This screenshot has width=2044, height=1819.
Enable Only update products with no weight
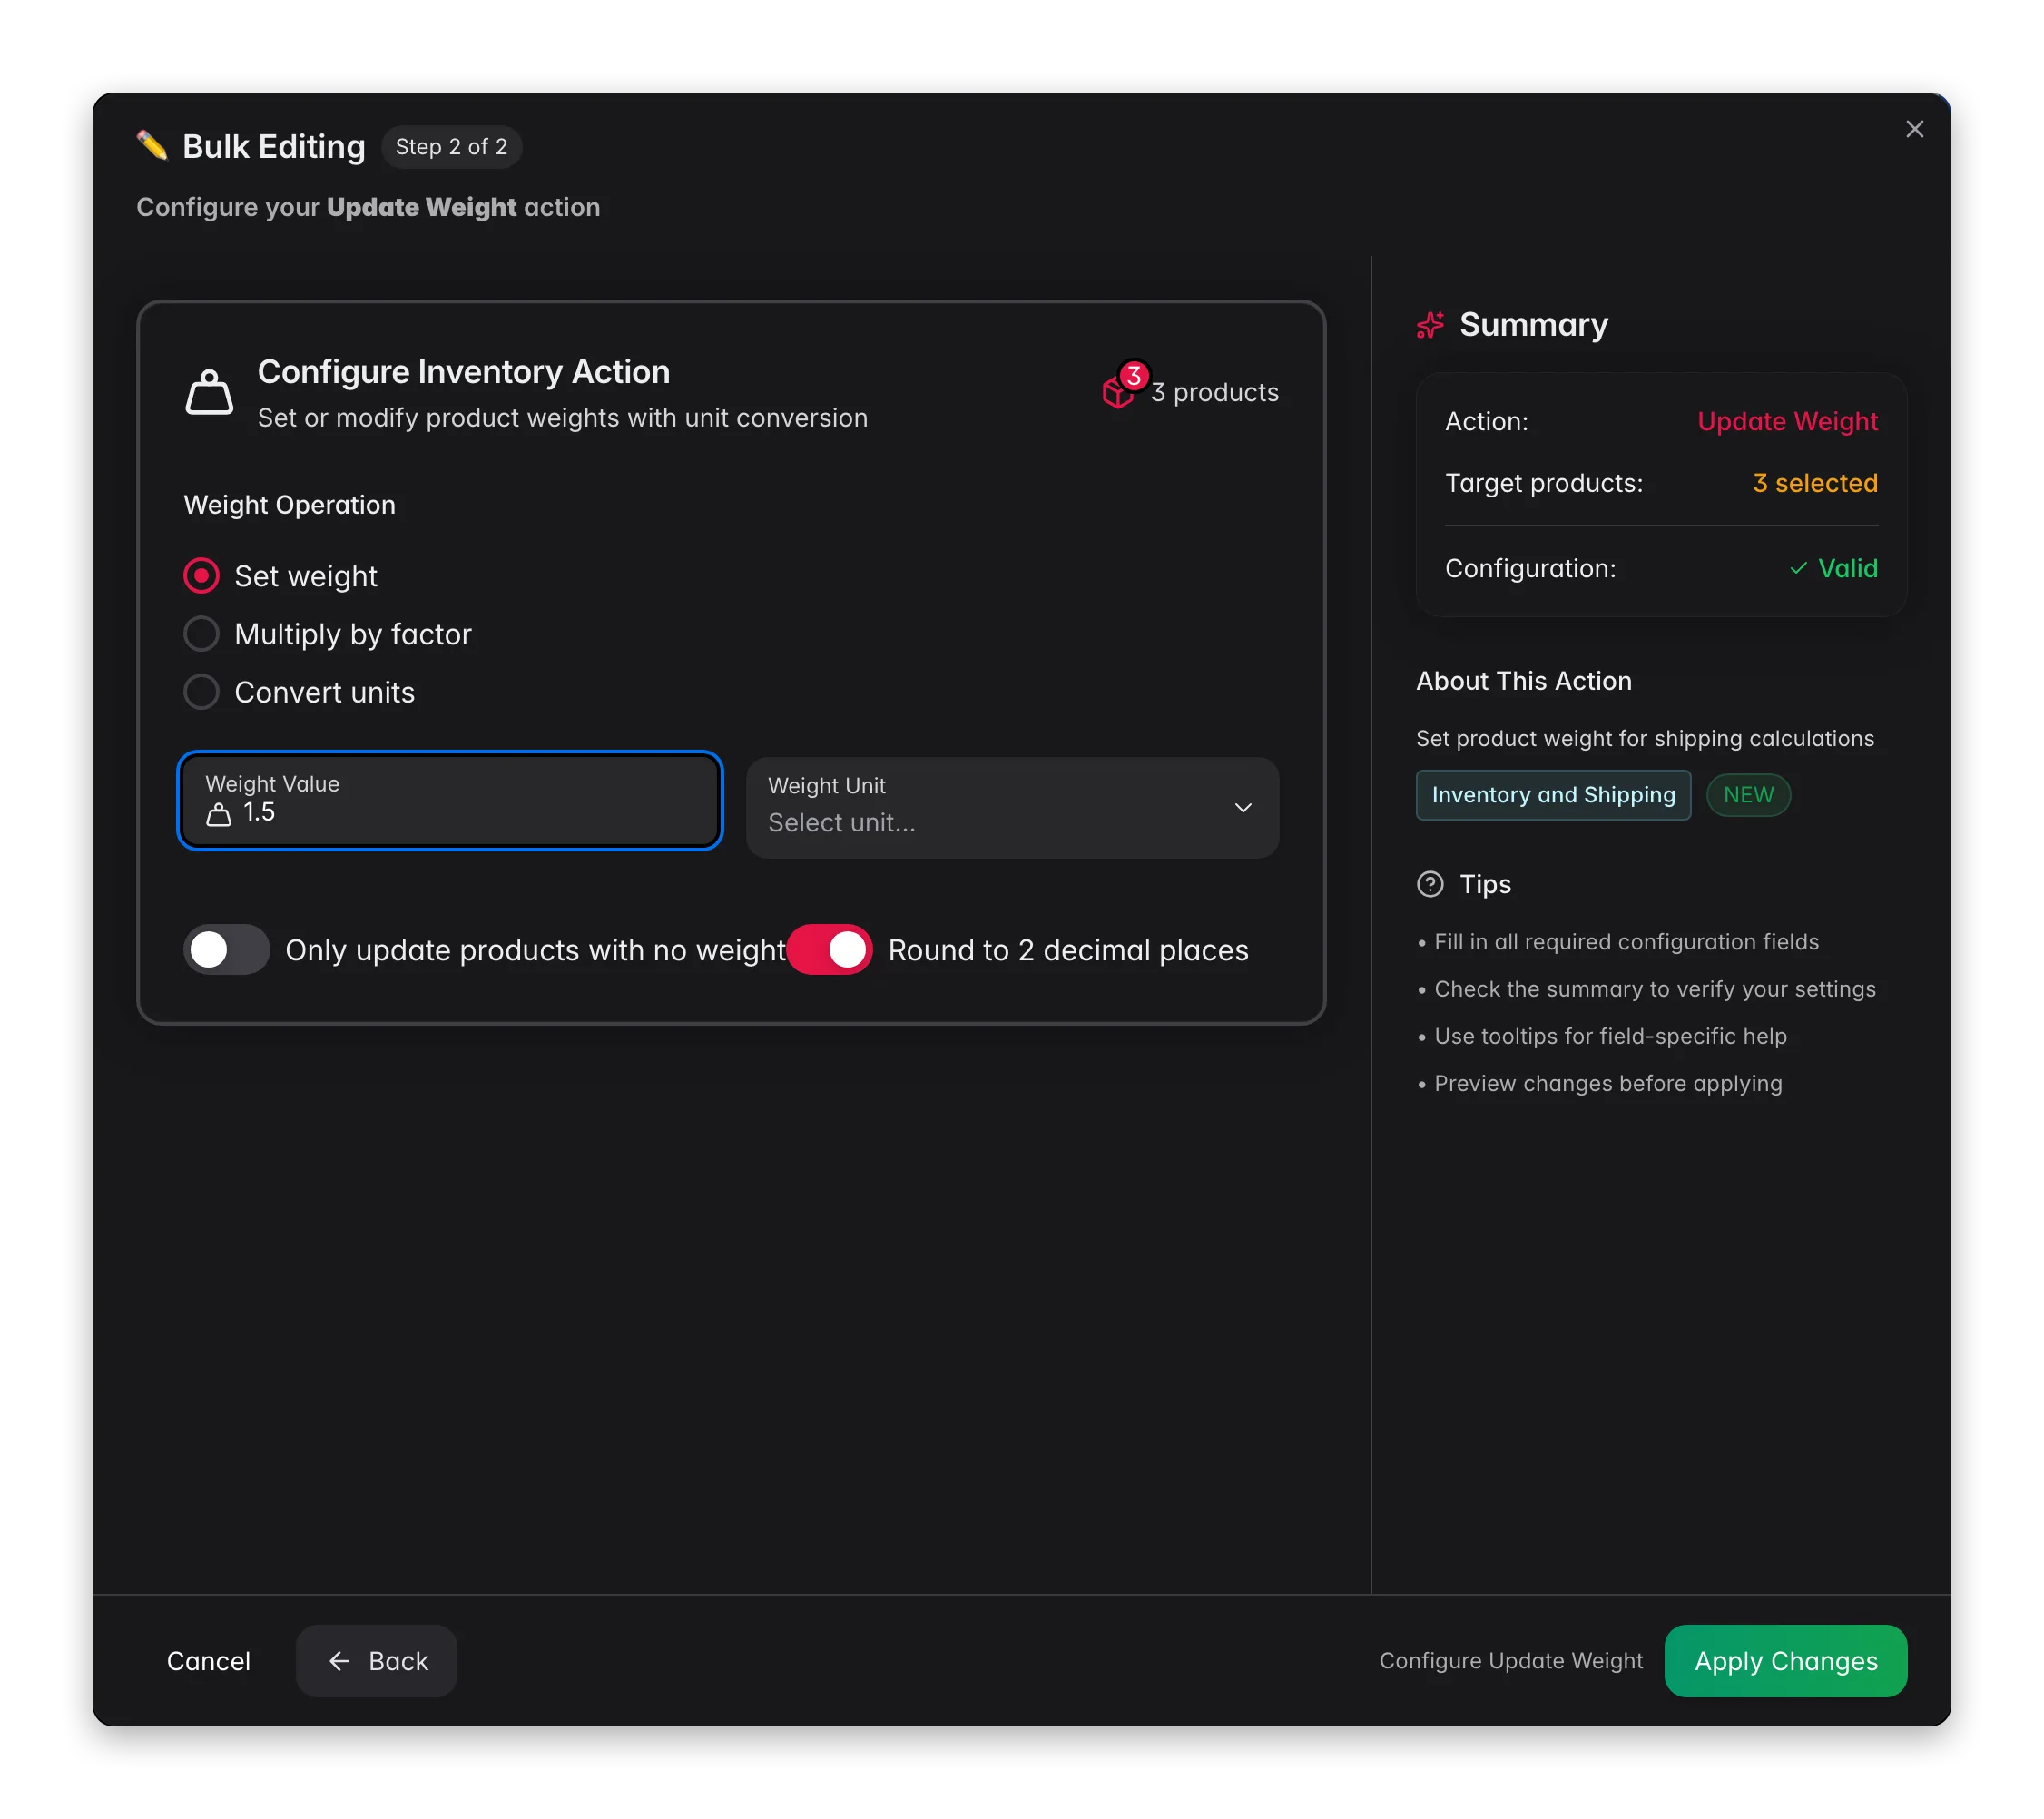(227, 950)
